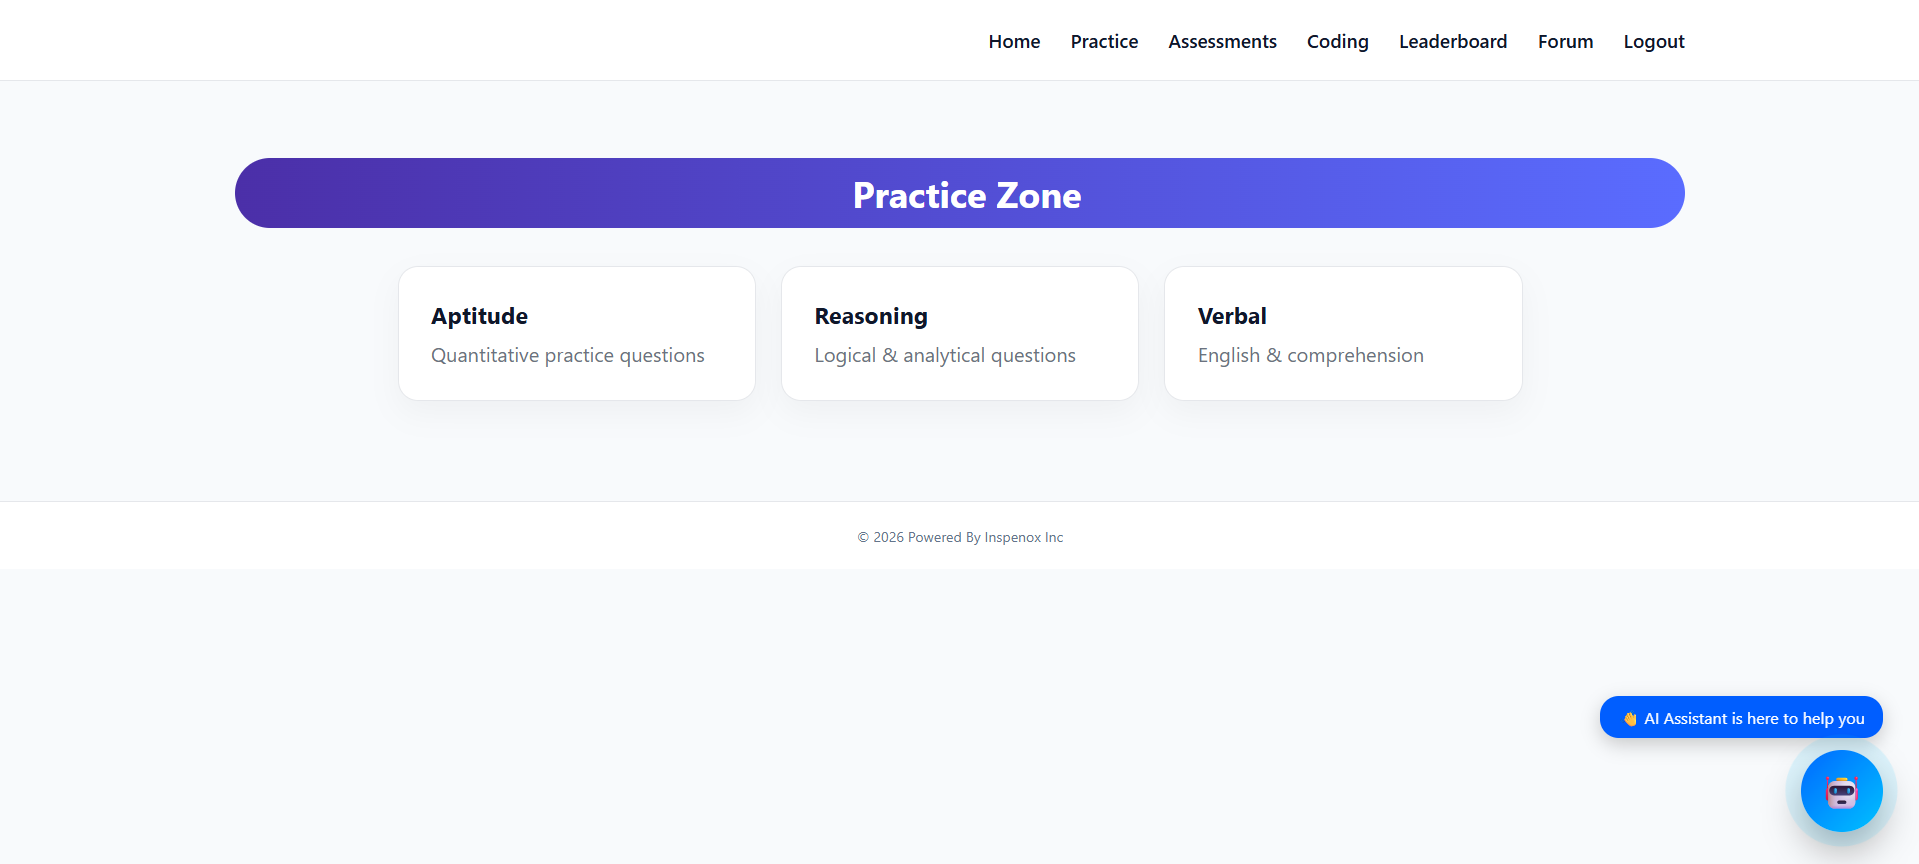Click the '© 2026' copyright text in footer
Screen dimensions: 1919x864
click(x=880, y=538)
